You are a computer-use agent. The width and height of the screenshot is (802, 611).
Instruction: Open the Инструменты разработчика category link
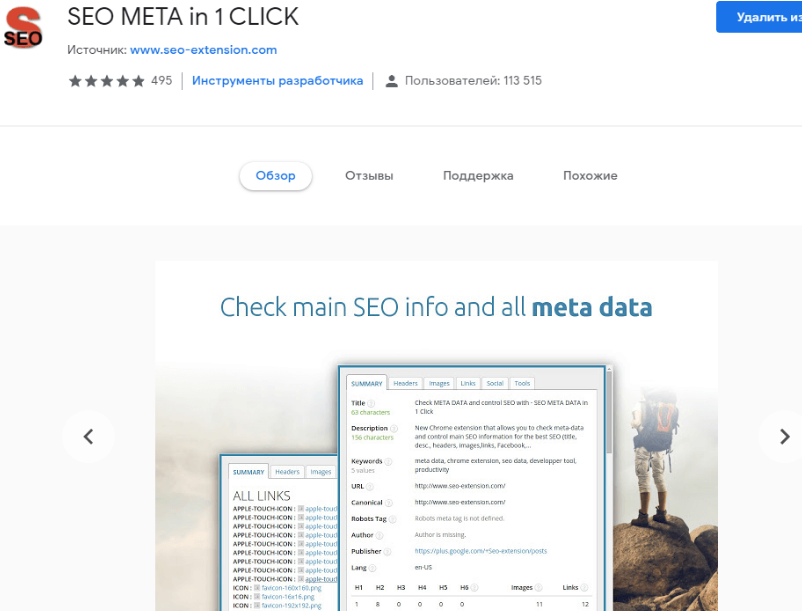(277, 81)
